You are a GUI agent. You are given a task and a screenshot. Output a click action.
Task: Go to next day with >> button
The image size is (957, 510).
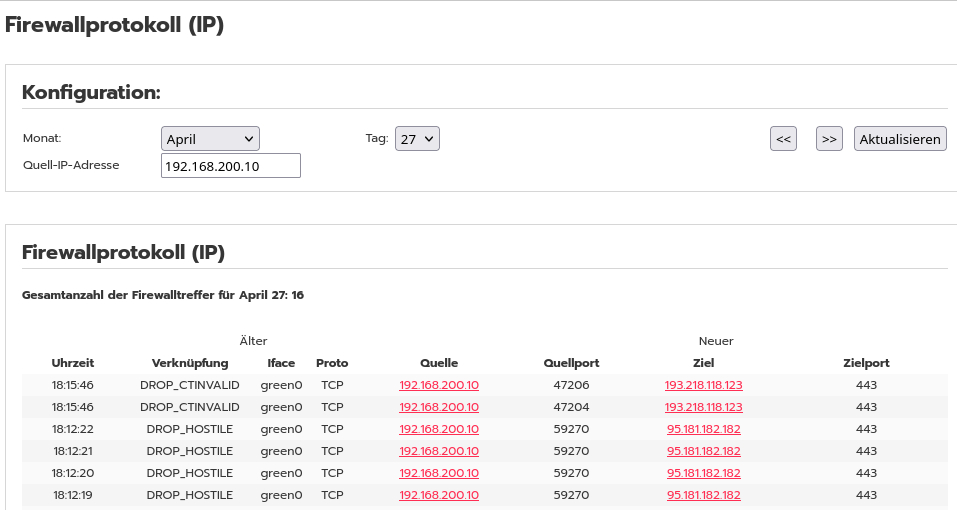pos(829,138)
